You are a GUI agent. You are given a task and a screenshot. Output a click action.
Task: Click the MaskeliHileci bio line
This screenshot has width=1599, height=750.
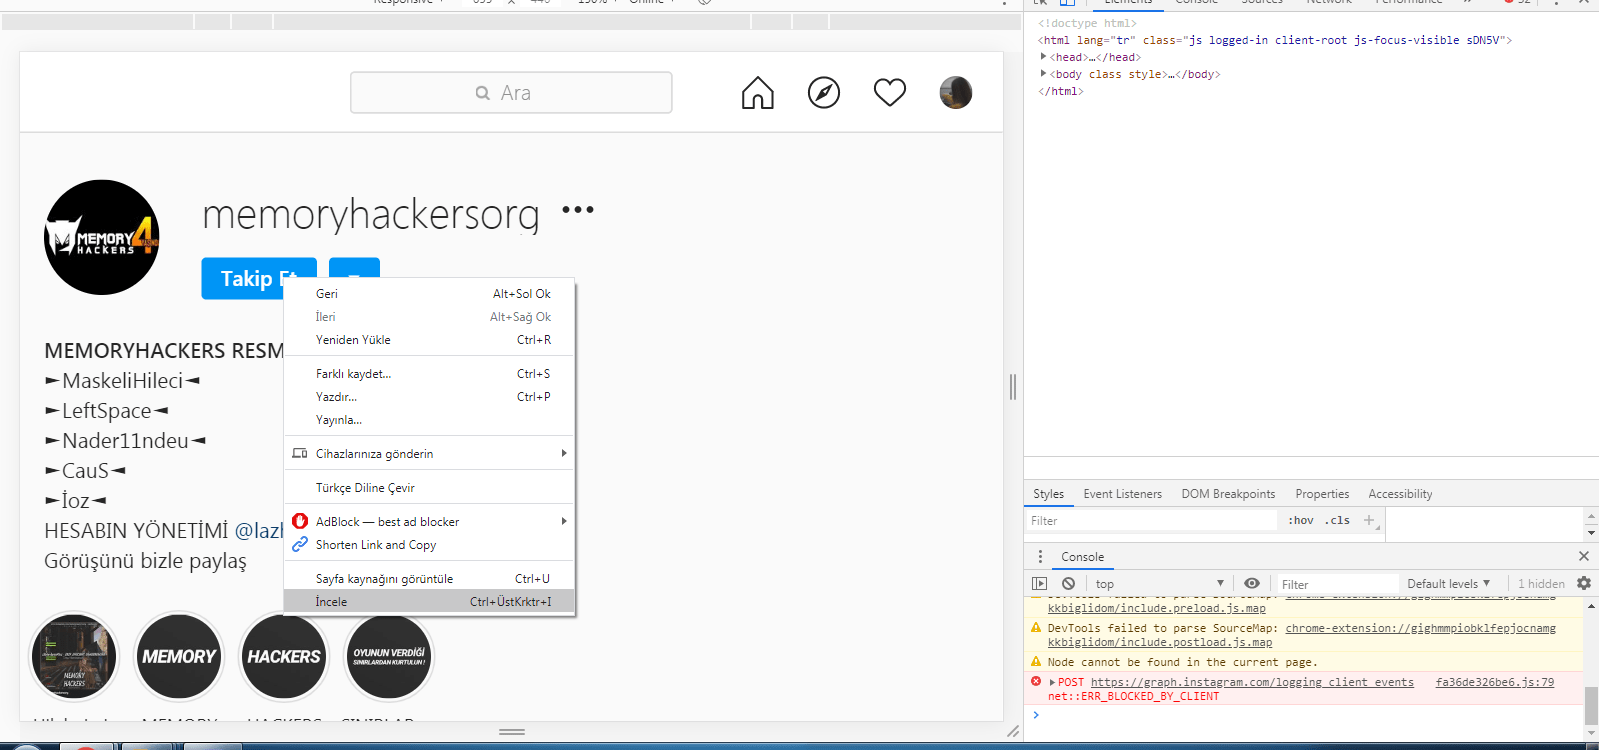[x=123, y=381]
